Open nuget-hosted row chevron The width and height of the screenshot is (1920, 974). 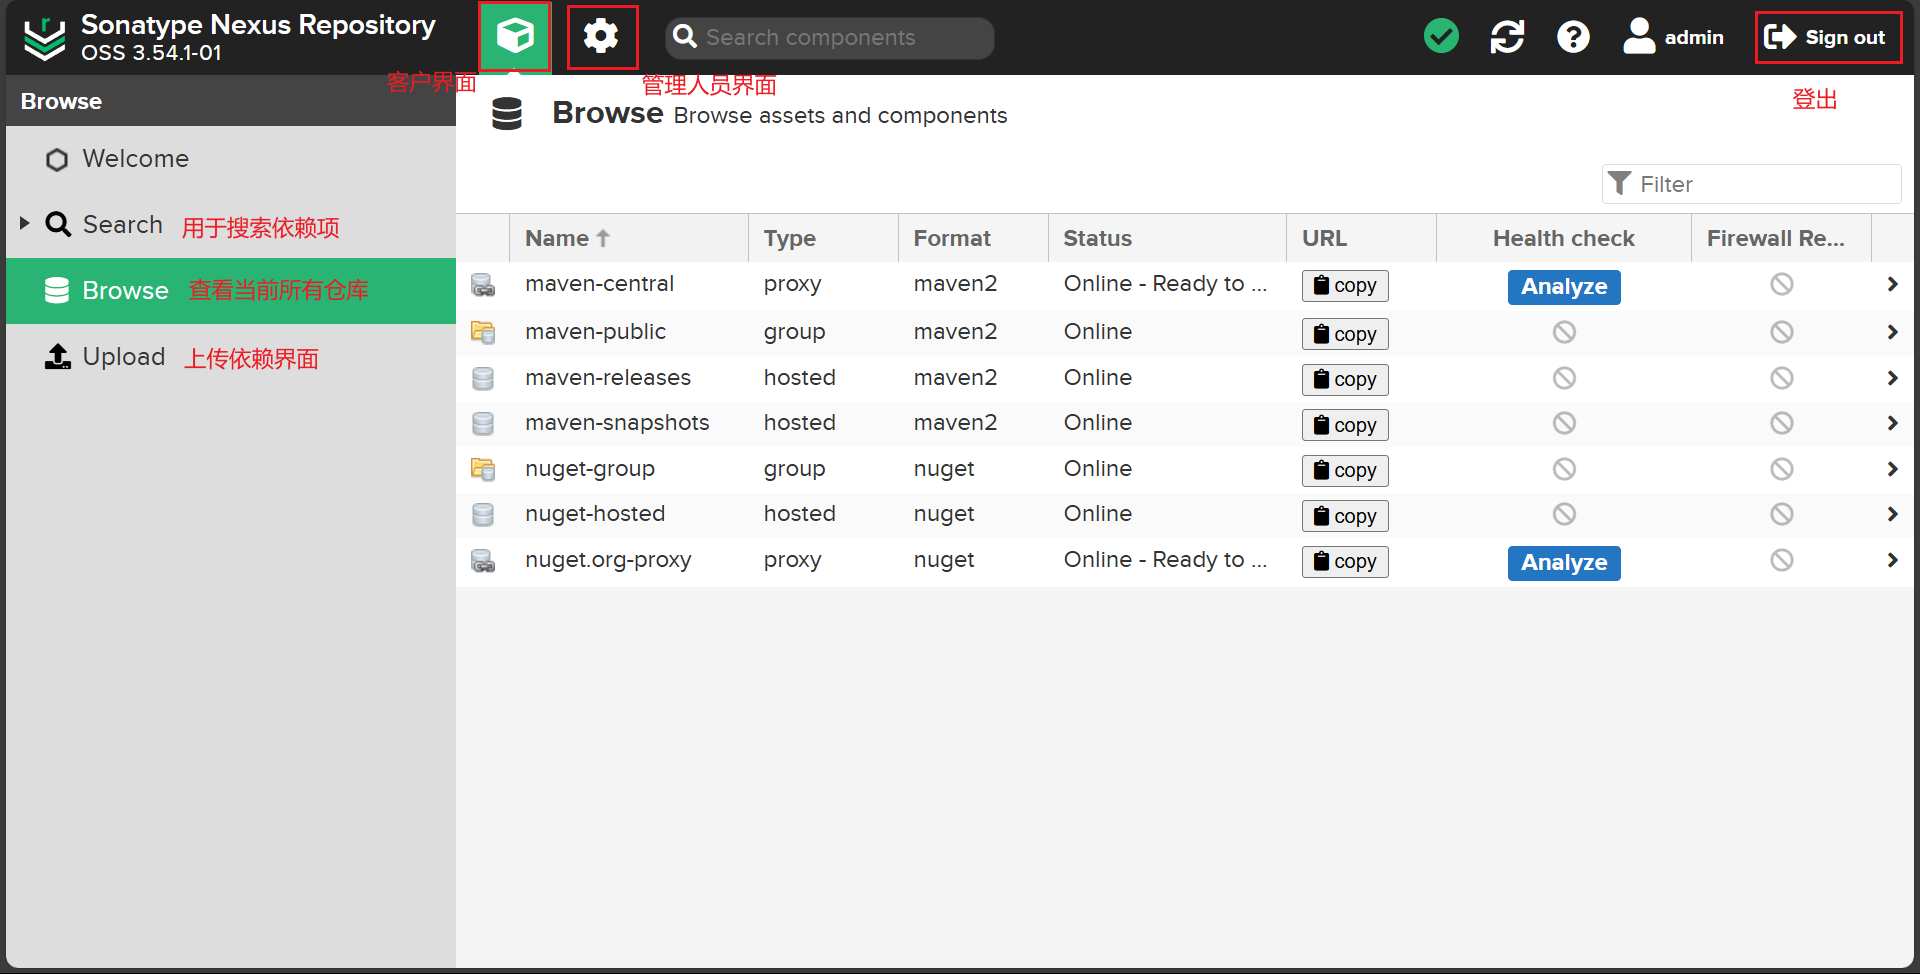[1892, 514]
